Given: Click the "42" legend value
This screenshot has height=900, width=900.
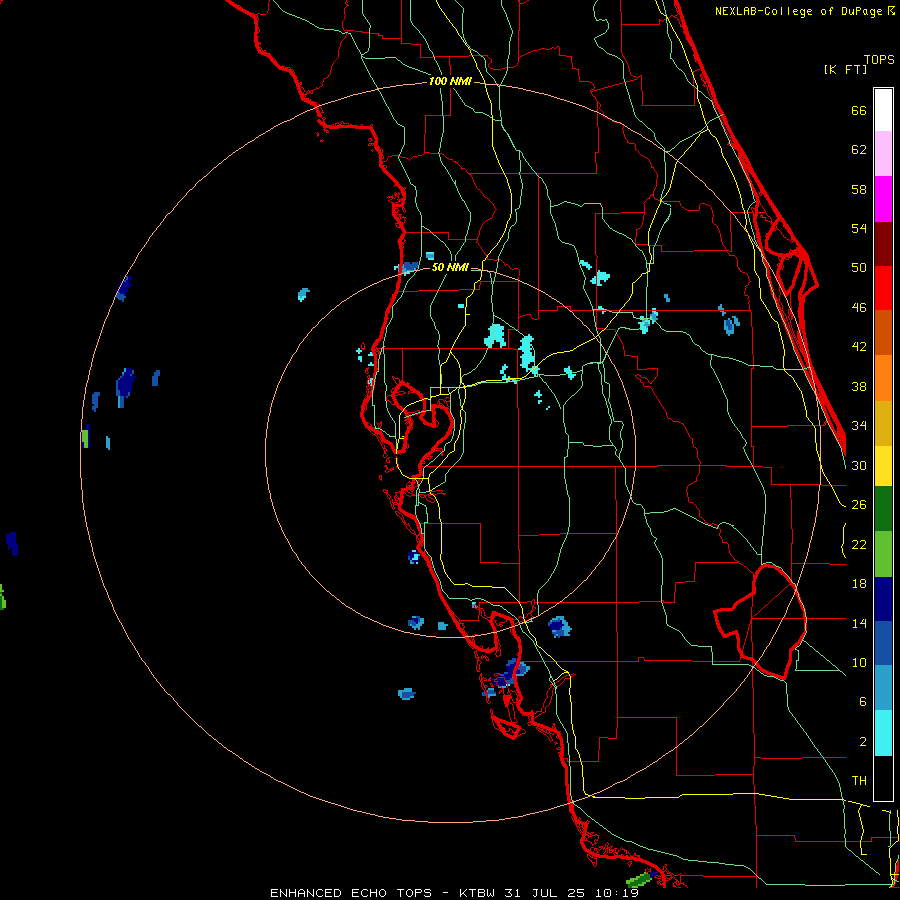Looking at the screenshot, I should [859, 347].
